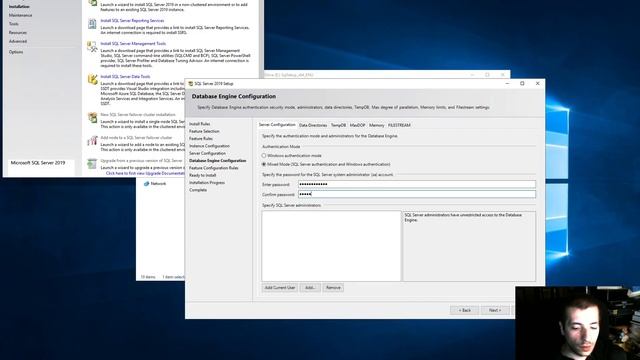Switch to the FILESTREAM tab

(399, 125)
